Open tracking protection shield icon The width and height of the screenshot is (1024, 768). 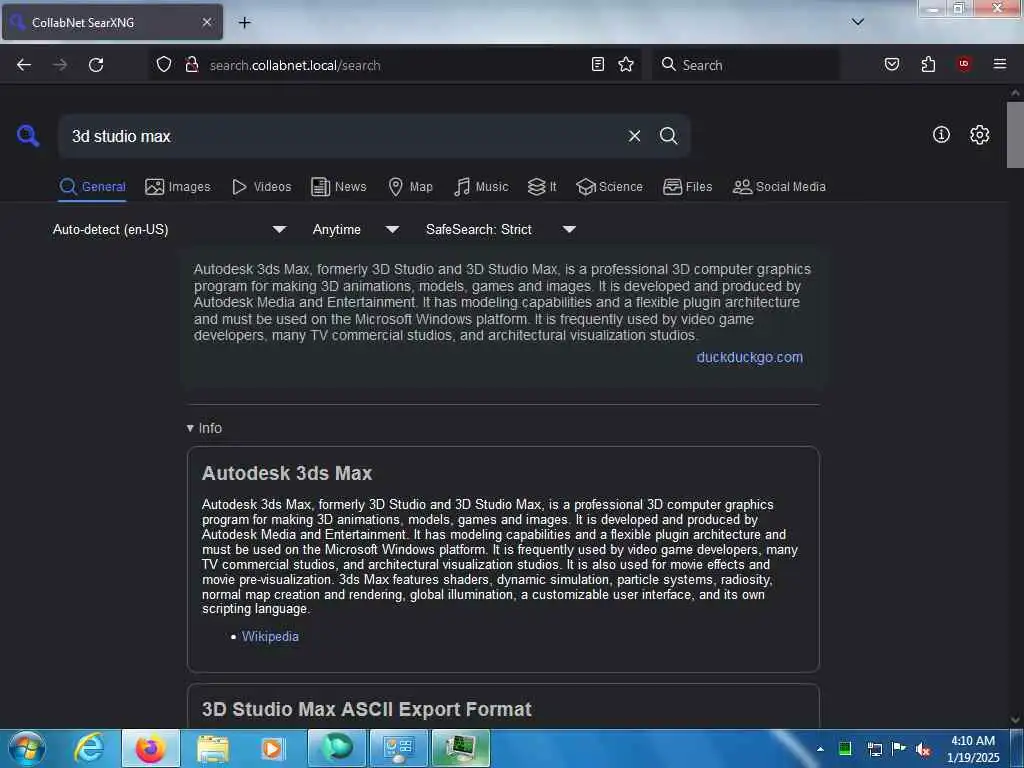[164, 65]
